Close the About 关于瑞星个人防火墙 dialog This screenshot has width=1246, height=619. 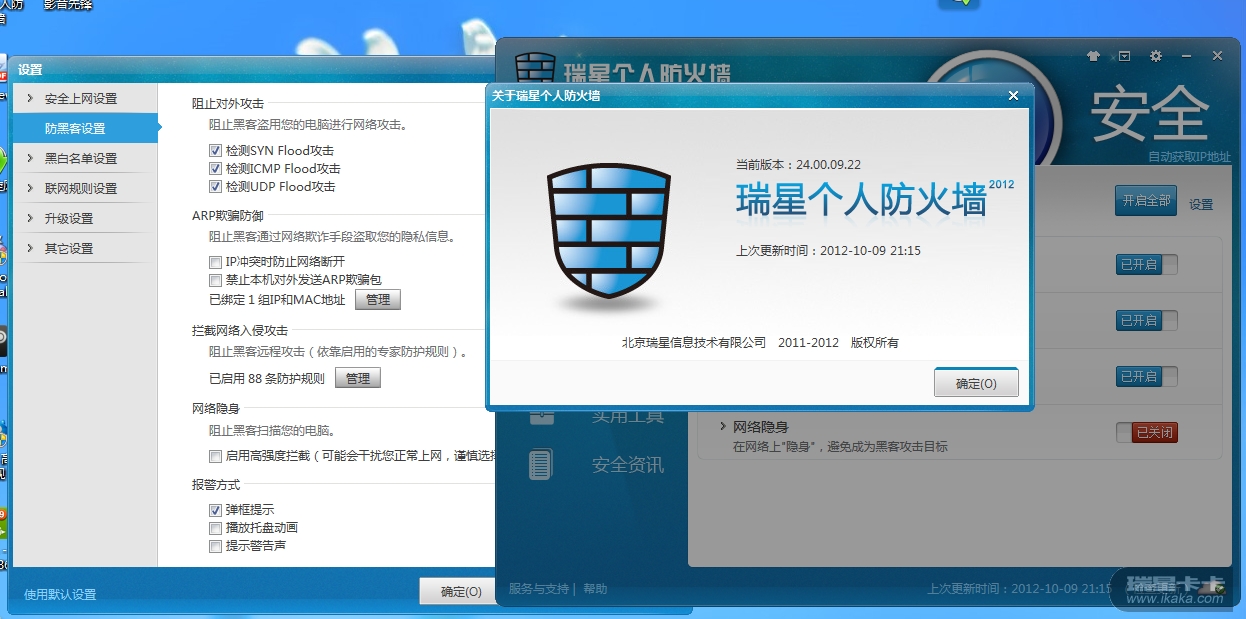point(1013,96)
